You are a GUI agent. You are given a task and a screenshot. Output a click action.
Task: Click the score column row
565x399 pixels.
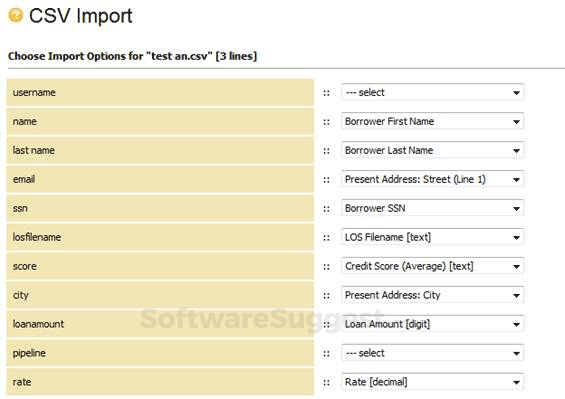[160, 266]
